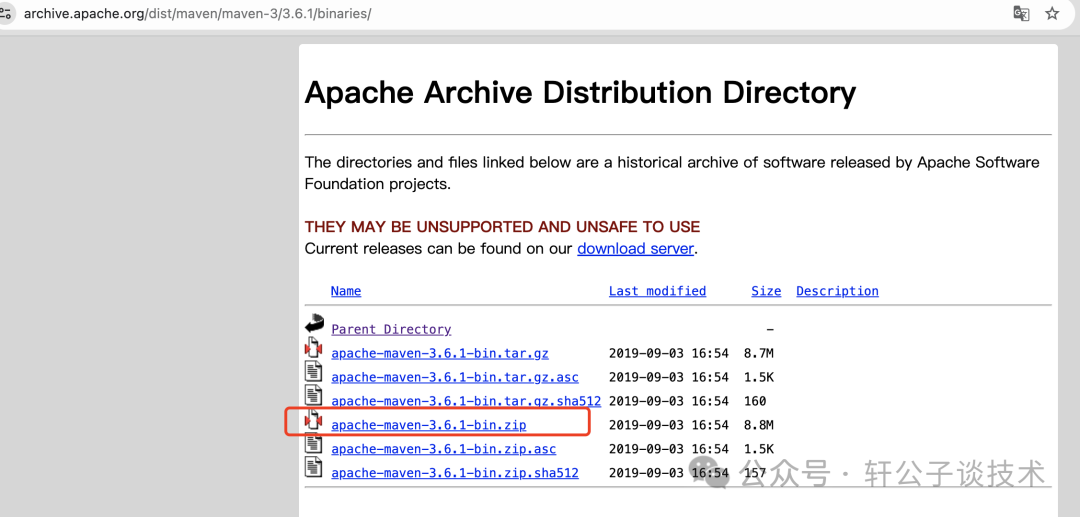The height and width of the screenshot is (517, 1080).
Task: Click the Parent Directory back-arrow icon
Action: pos(314,323)
